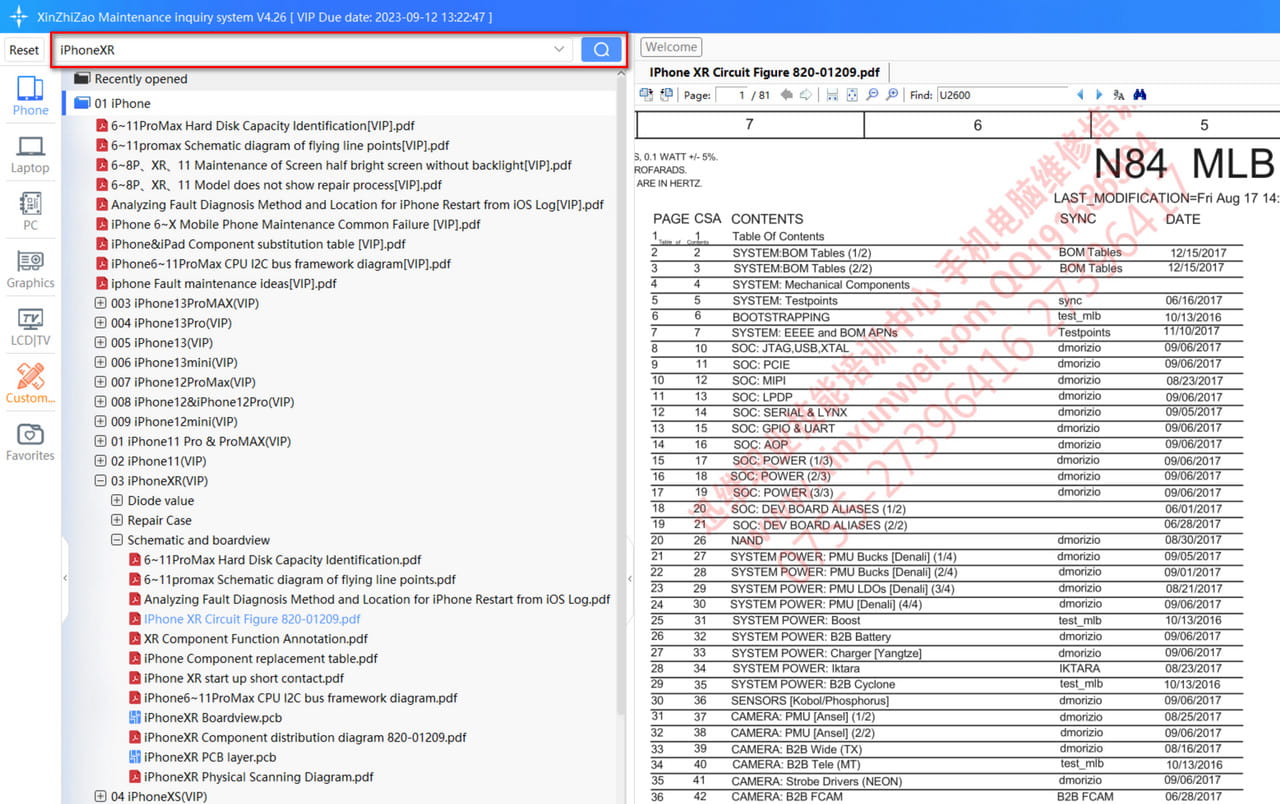
Task: Click the second page-layout icon in PDF toolbar
Action: point(666,95)
